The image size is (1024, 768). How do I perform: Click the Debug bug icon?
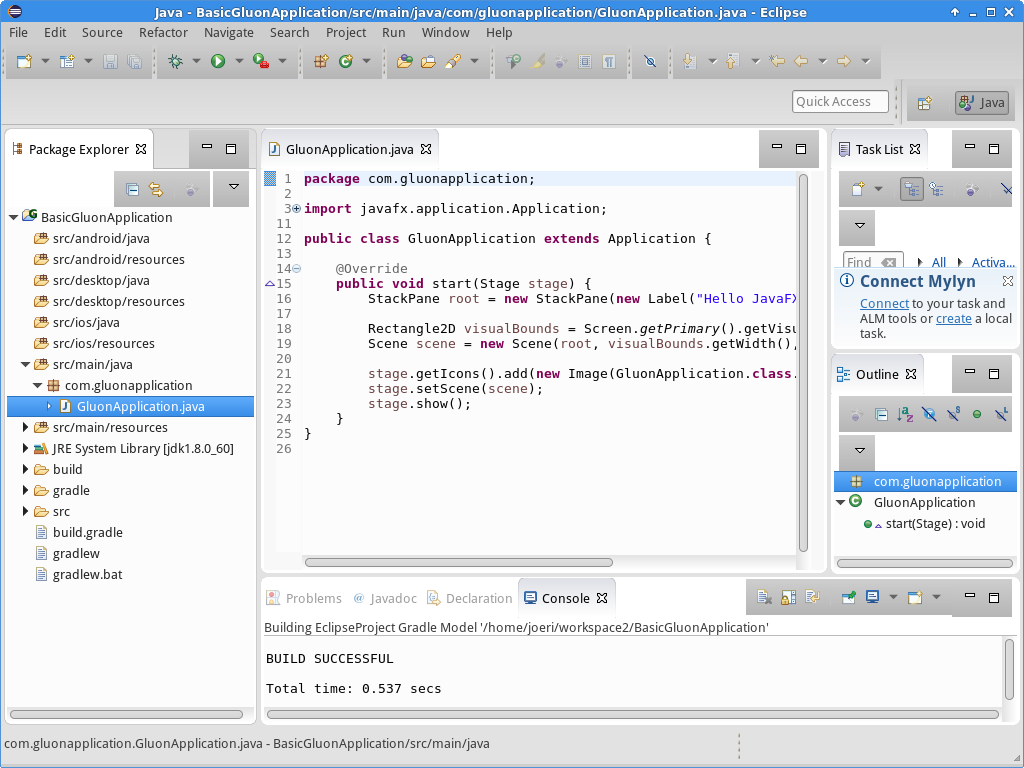point(175,61)
